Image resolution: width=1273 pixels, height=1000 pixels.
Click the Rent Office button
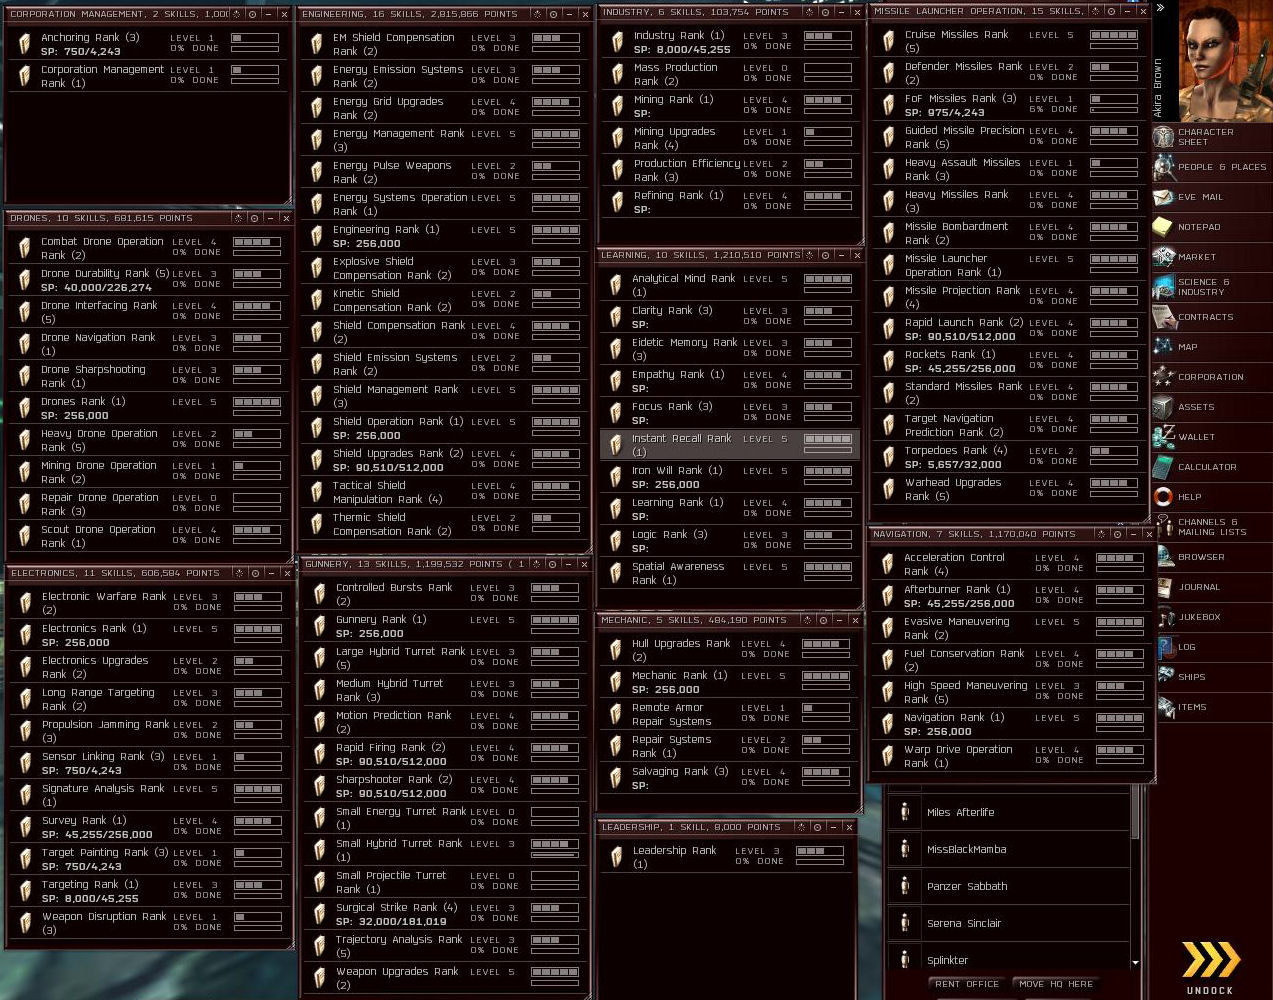(x=967, y=984)
